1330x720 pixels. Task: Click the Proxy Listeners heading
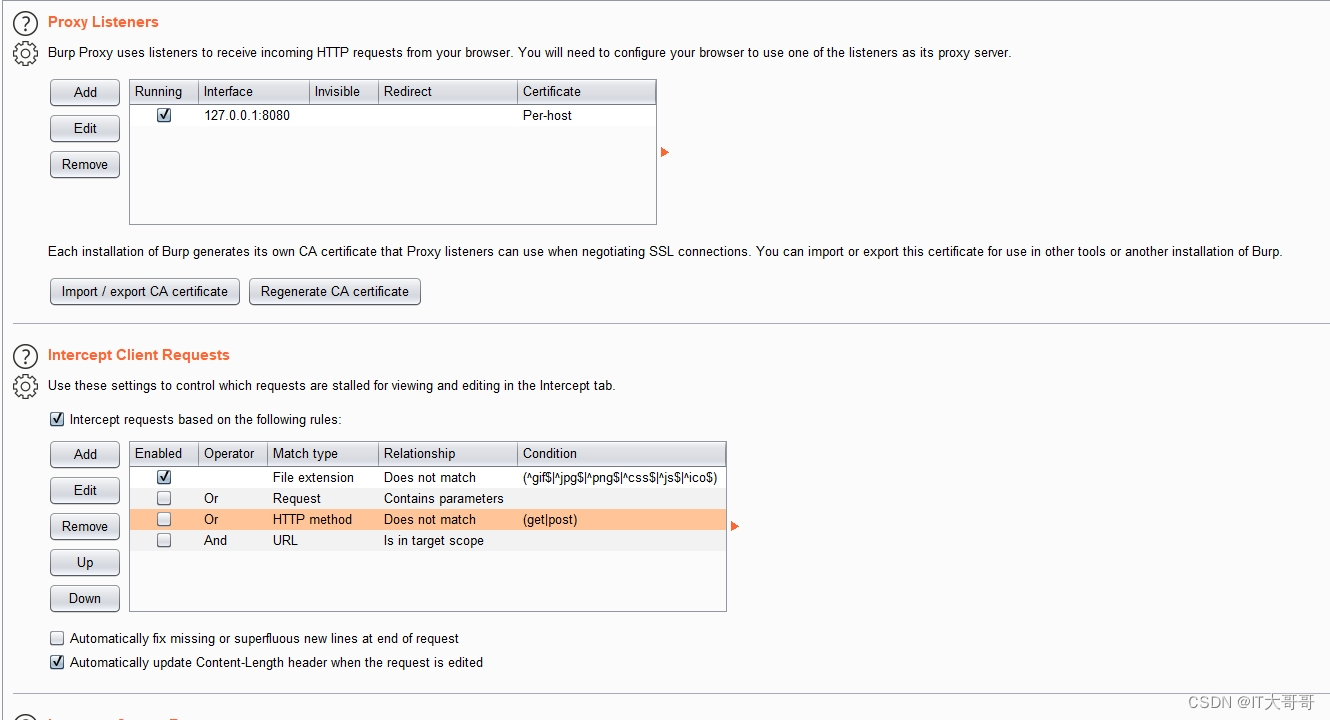[103, 22]
